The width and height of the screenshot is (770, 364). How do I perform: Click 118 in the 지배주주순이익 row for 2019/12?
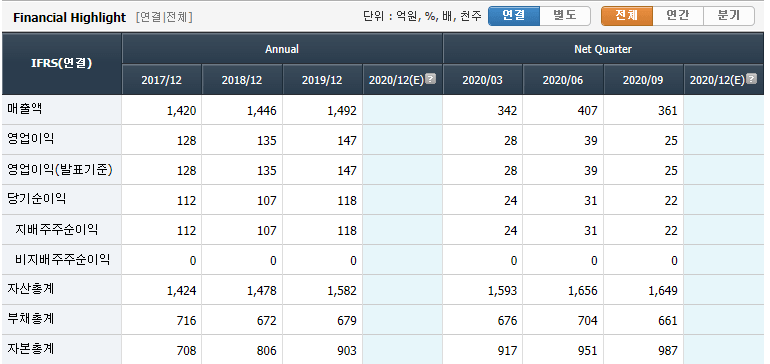point(347,230)
